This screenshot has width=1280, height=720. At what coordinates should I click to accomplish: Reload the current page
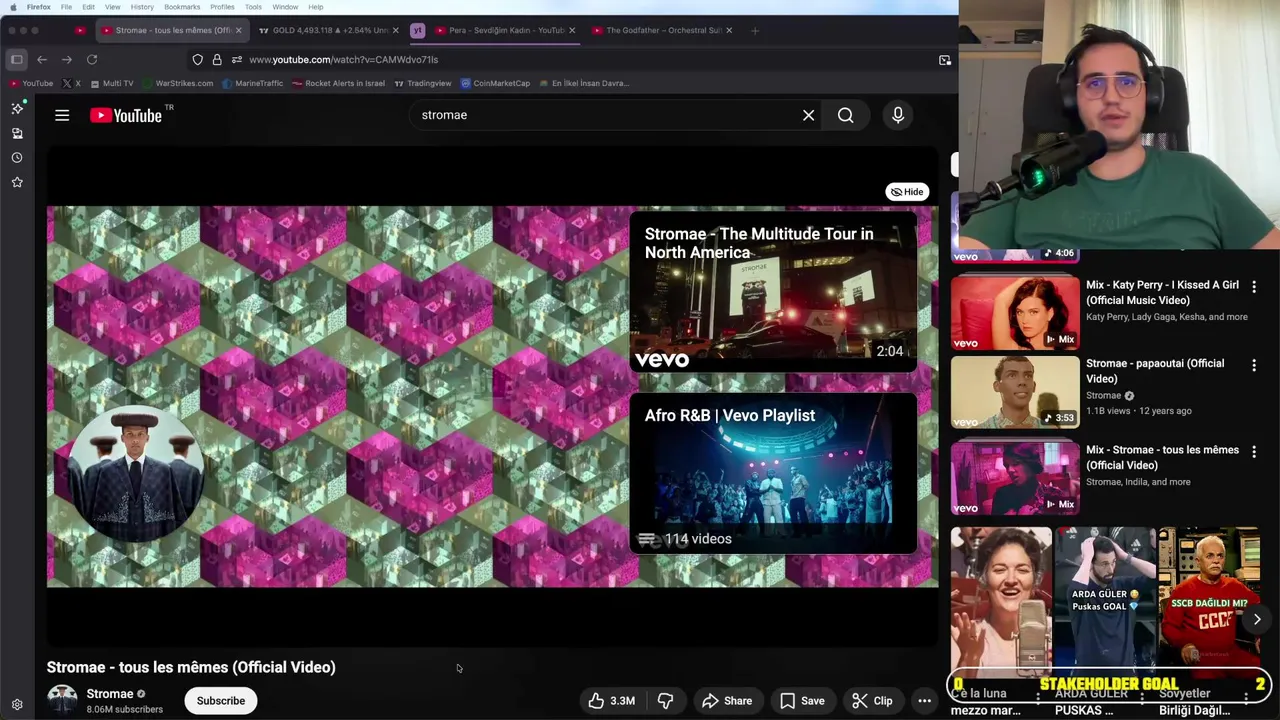pos(92,60)
